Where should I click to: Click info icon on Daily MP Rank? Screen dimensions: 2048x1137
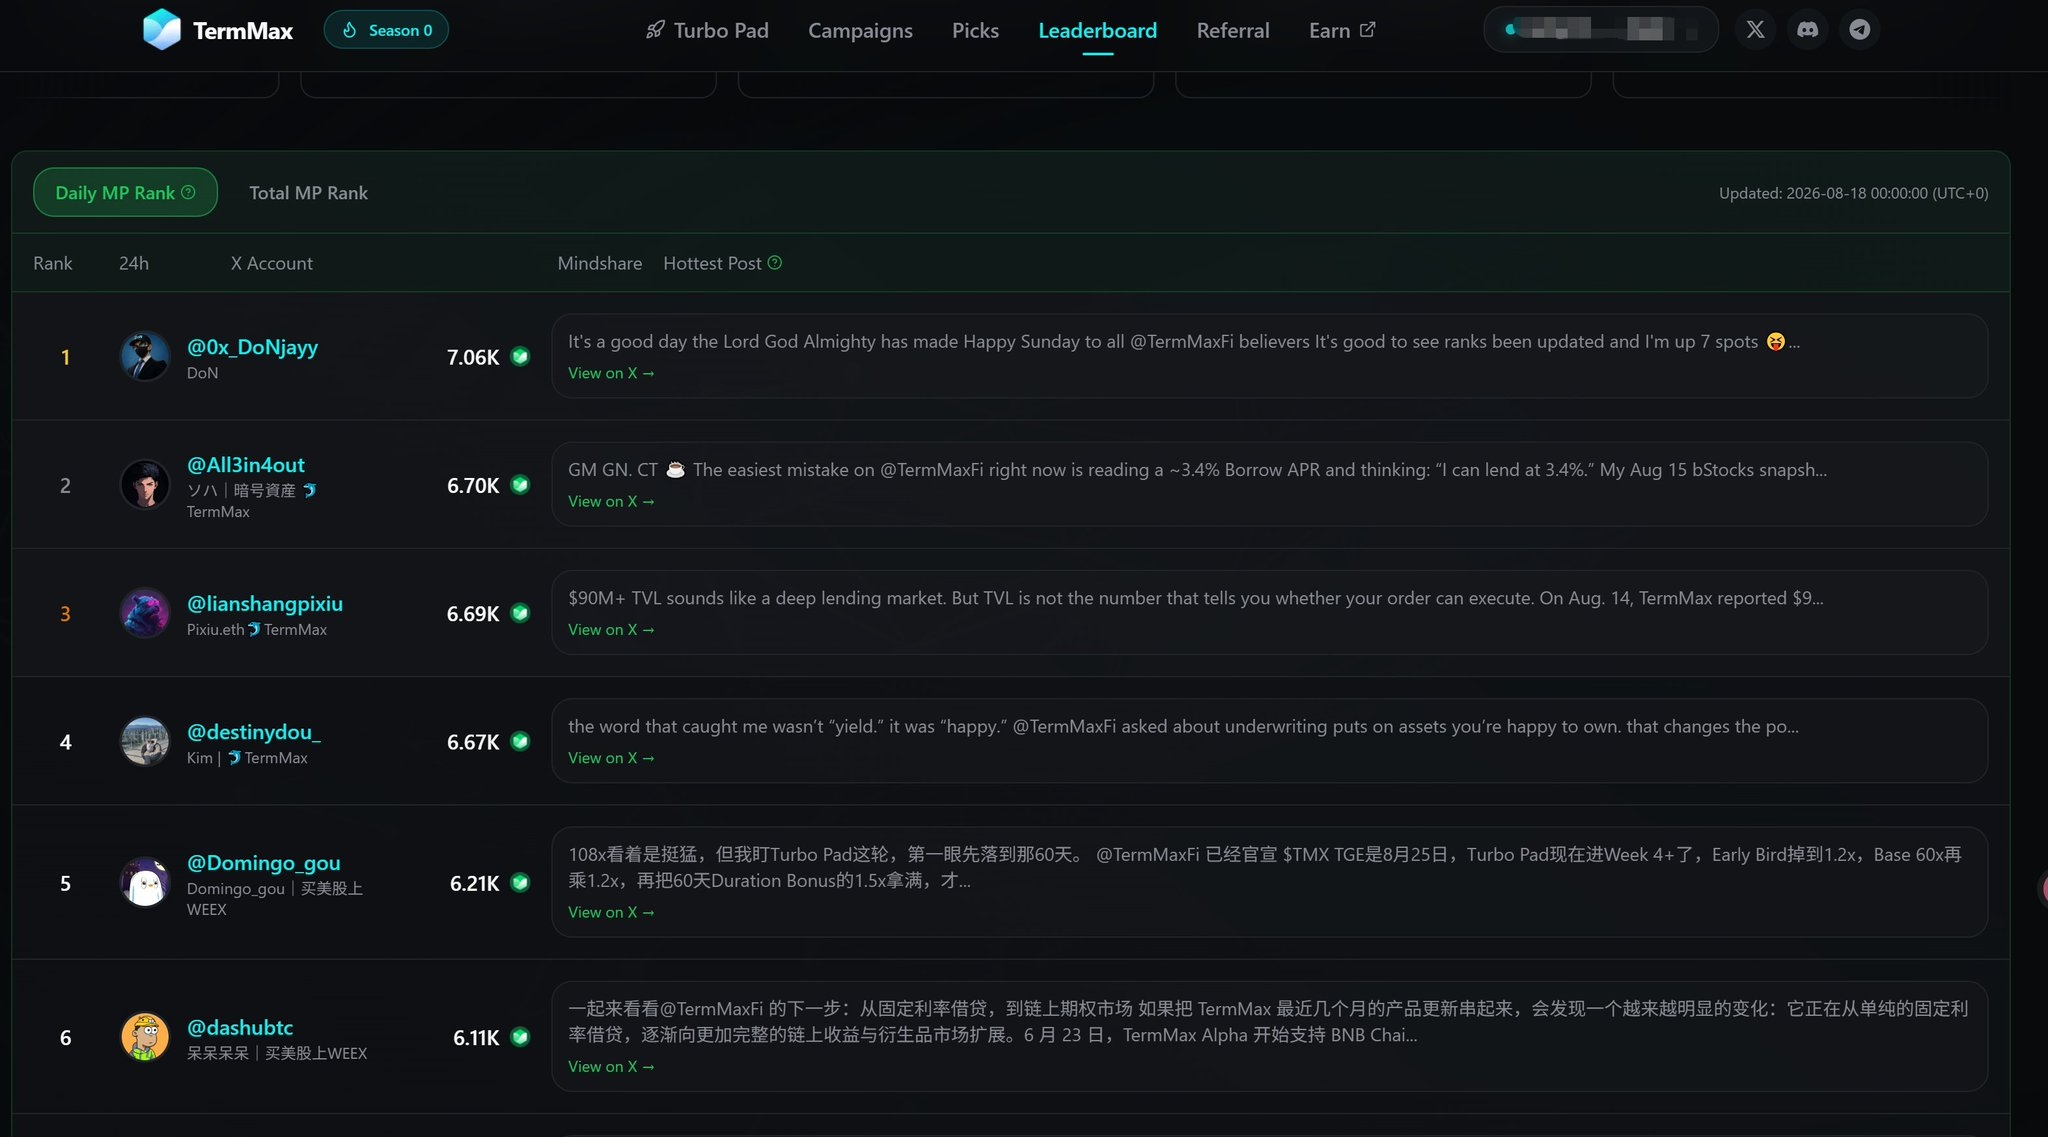pos(188,192)
